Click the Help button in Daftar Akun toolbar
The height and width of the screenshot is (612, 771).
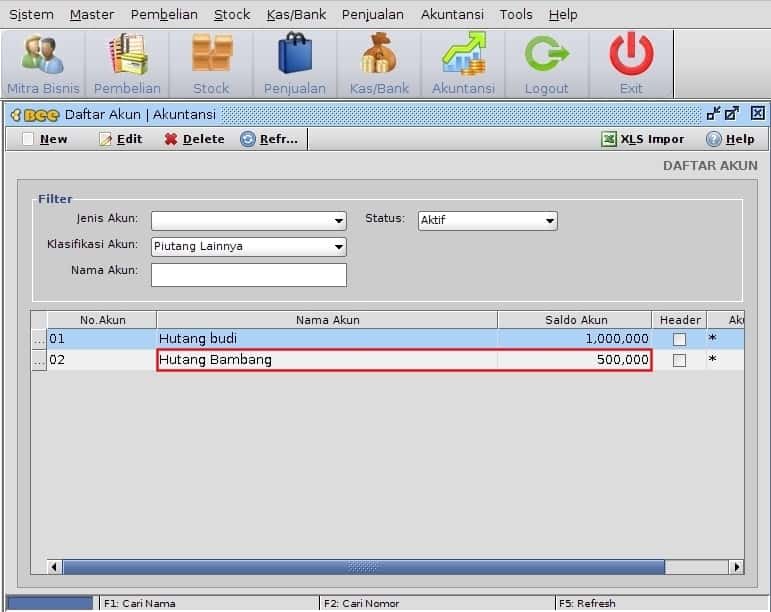tap(730, 139)
